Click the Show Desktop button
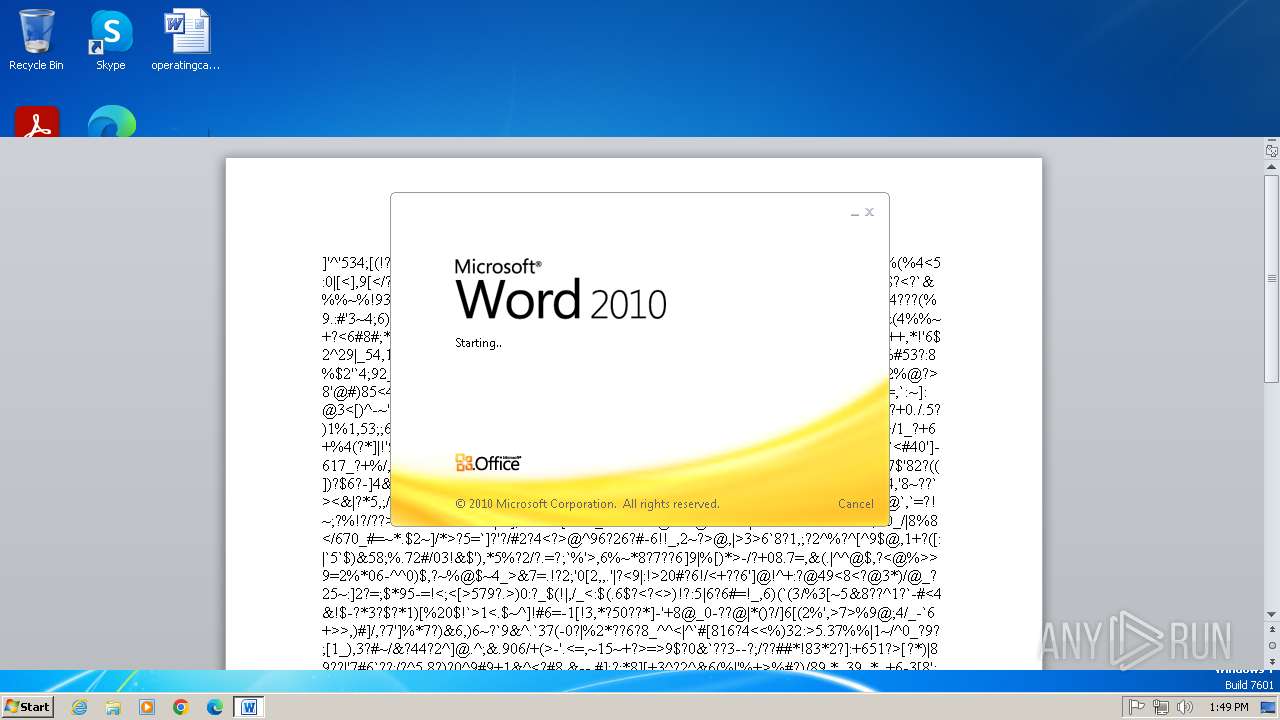Viewport: 1280px width, 720px height. 1269,707
